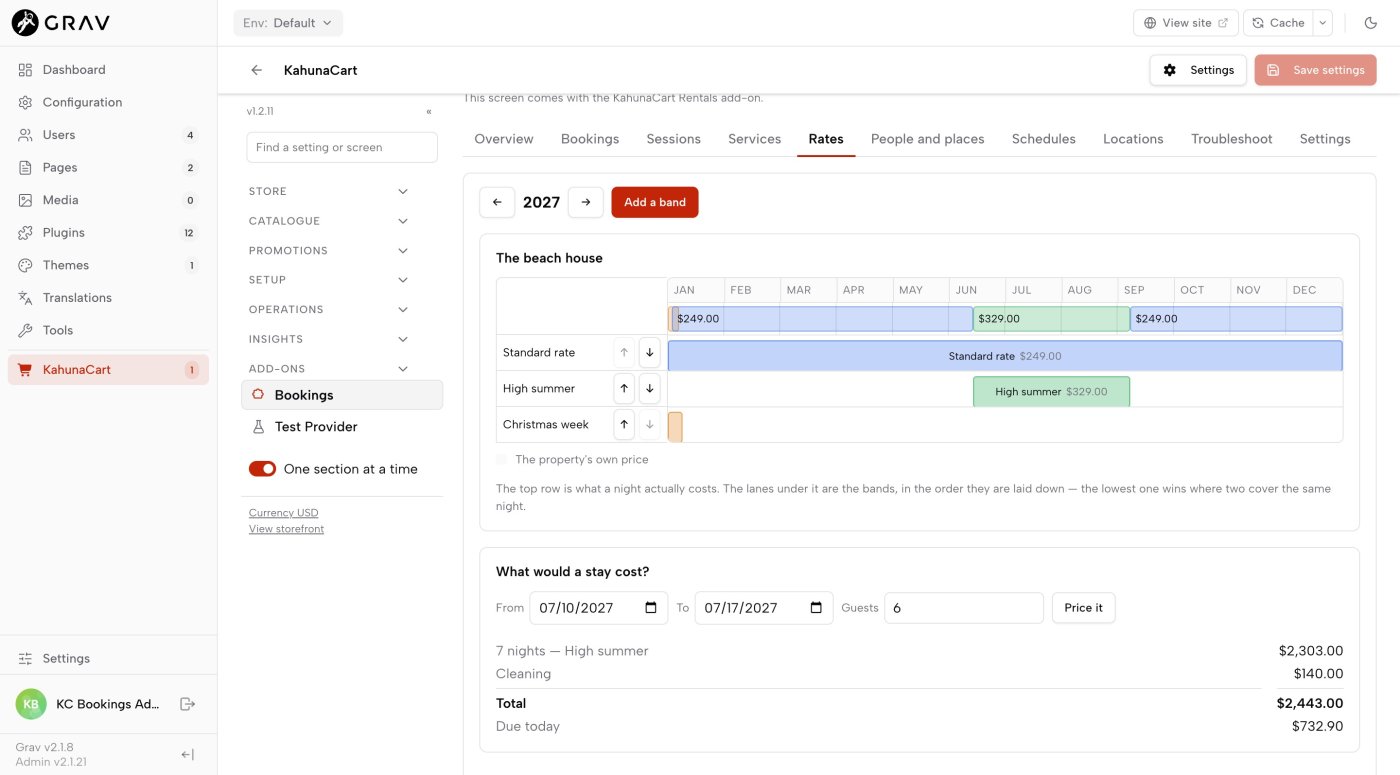1400x775 pixels.
Task: Switch to the Bookings tab
Action: point(590,139)
